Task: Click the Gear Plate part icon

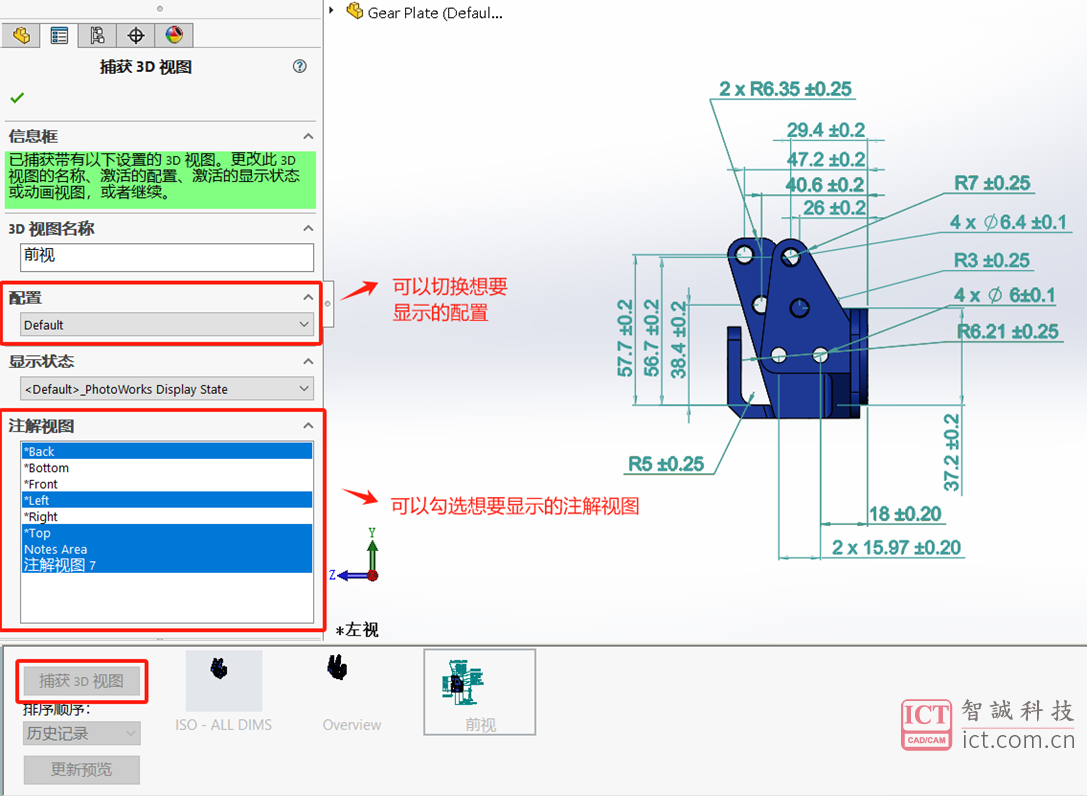Action: pos(354,11)
